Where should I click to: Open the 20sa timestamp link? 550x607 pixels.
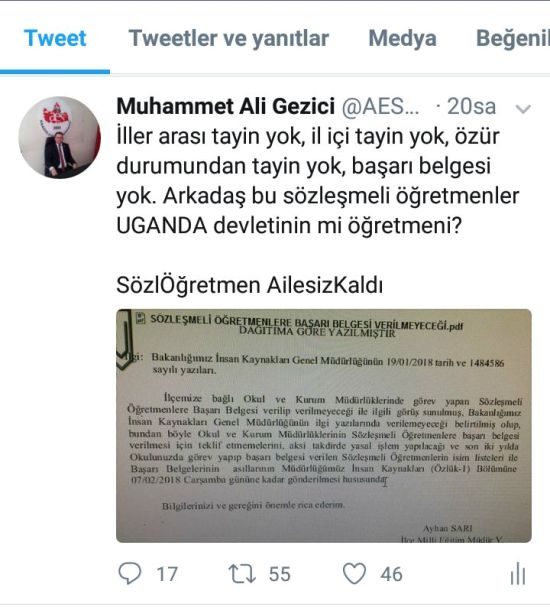[471, 106]
